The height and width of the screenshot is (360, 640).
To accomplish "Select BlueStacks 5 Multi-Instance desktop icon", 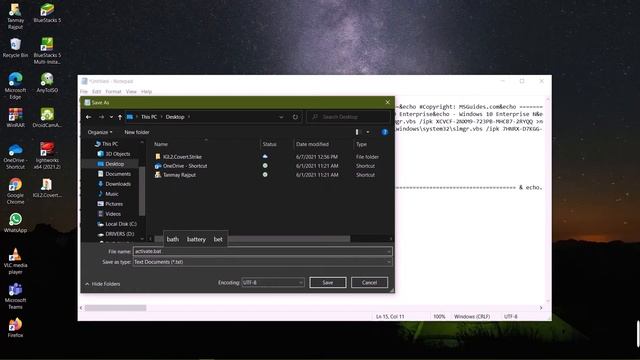I will tap(47, 51).
